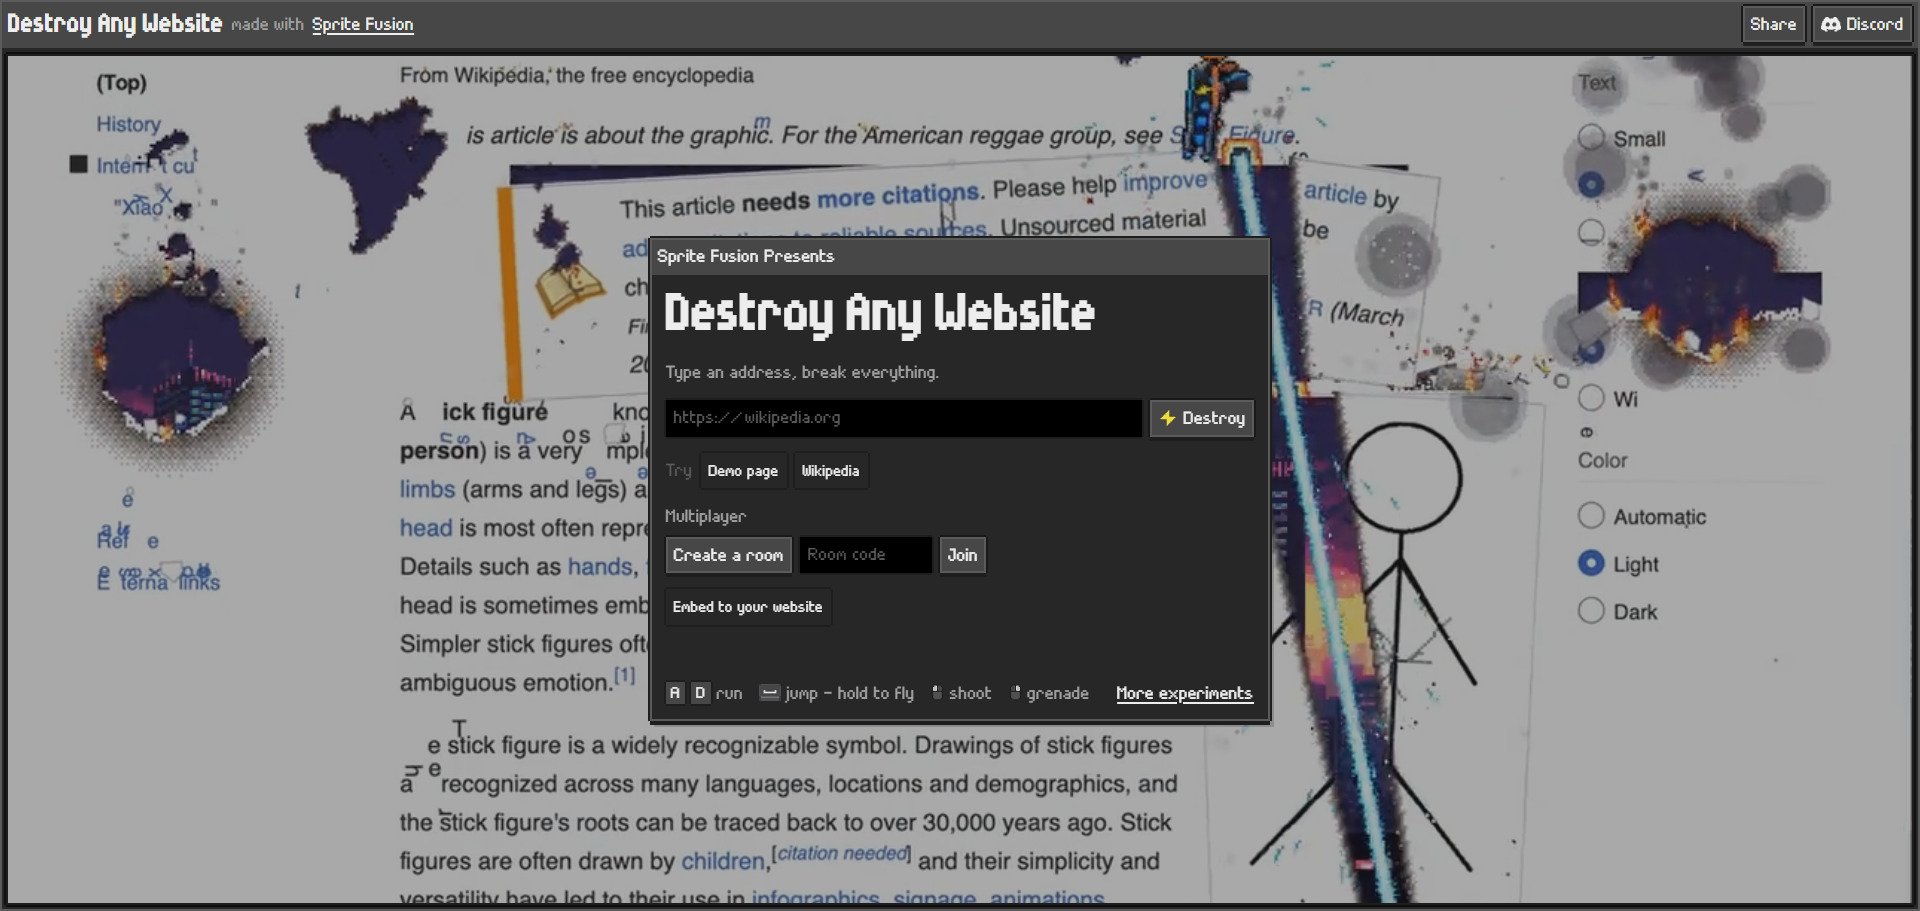The height and width of the screenshot is (911, 1920).
Task: Click the A key hint icon
Action: [675, 693]
